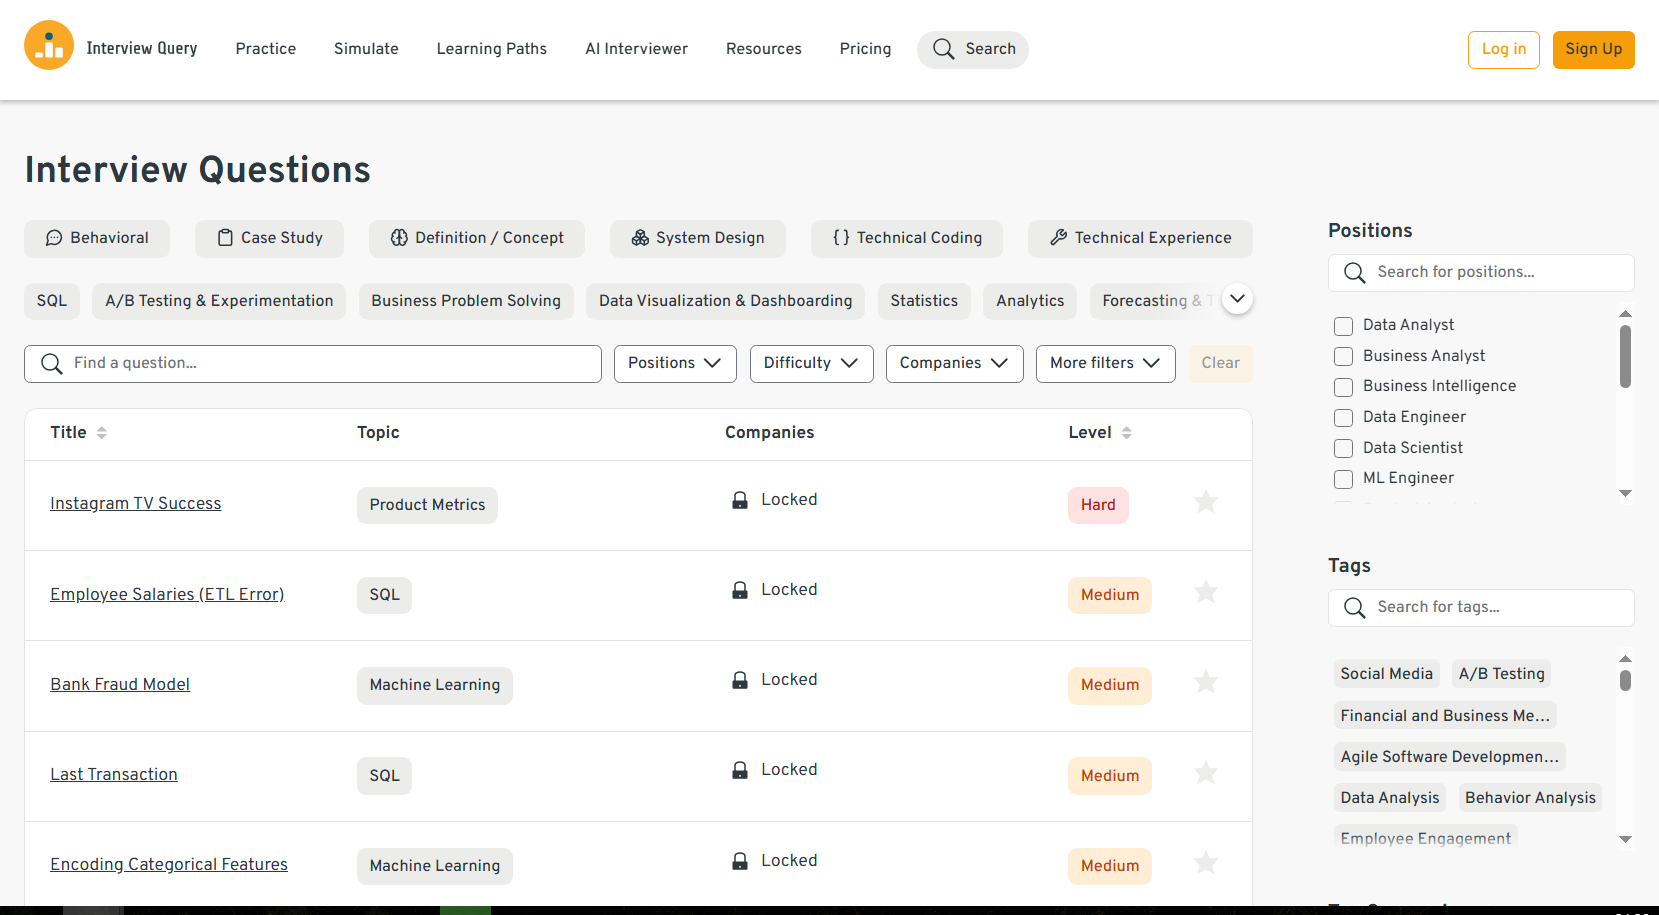This screenshot has width=1659, height=915.
Task: Sort by Level using sort icon
Action: [x=1127, y=433]
